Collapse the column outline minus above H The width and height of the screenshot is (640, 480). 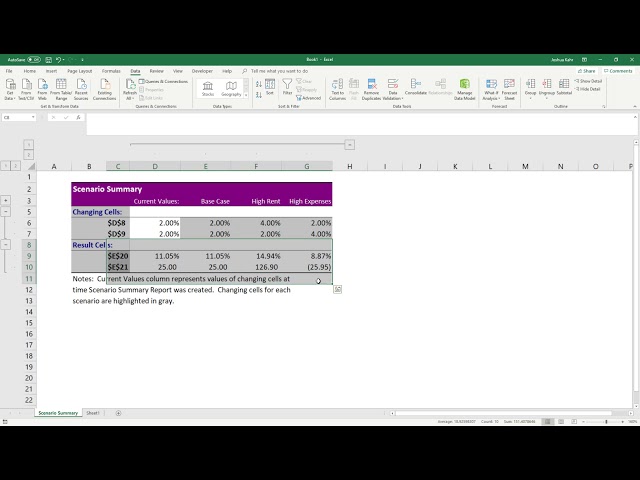click(x=349, y=144)
